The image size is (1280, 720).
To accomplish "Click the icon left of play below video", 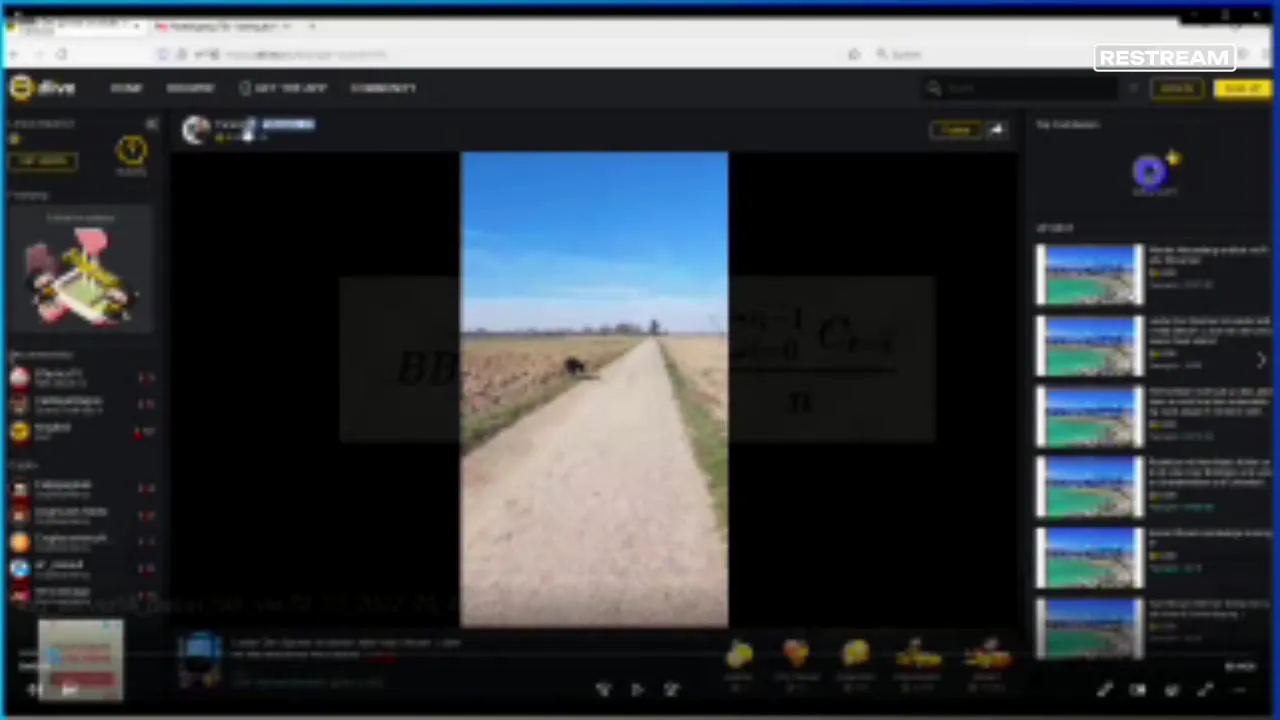I will [603, 689].
